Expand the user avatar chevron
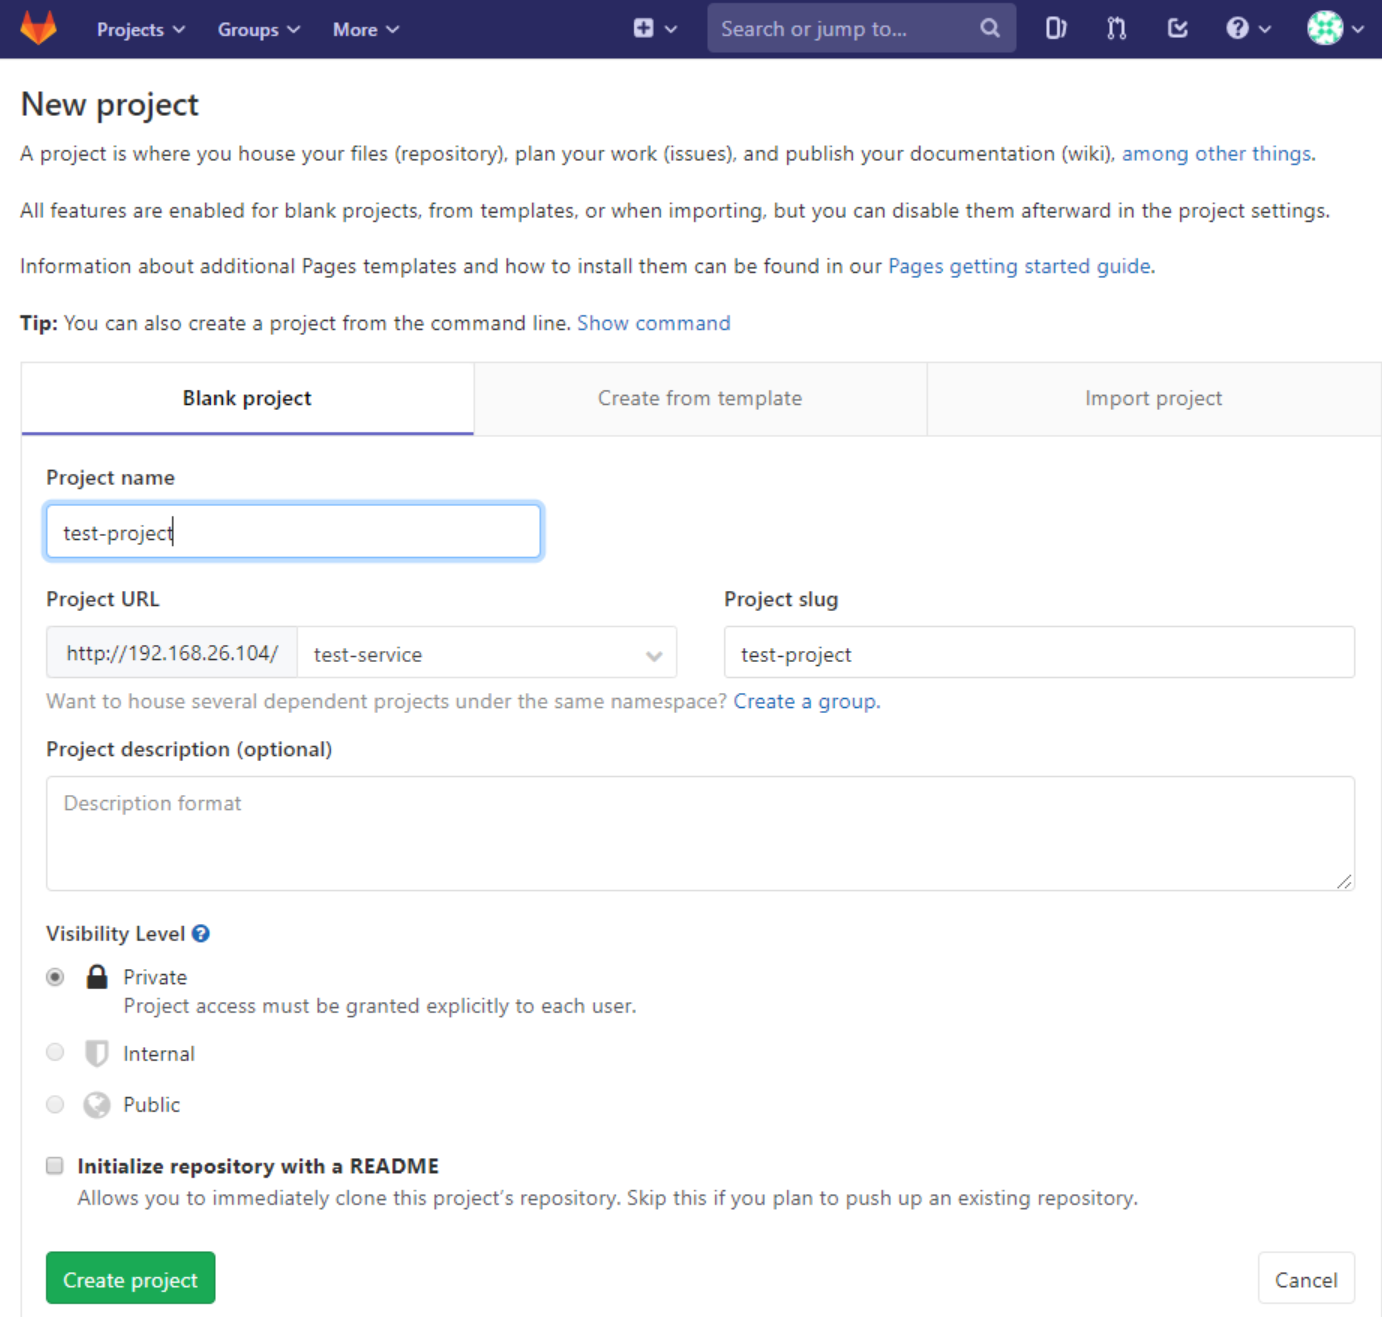 click(1358, 29)
